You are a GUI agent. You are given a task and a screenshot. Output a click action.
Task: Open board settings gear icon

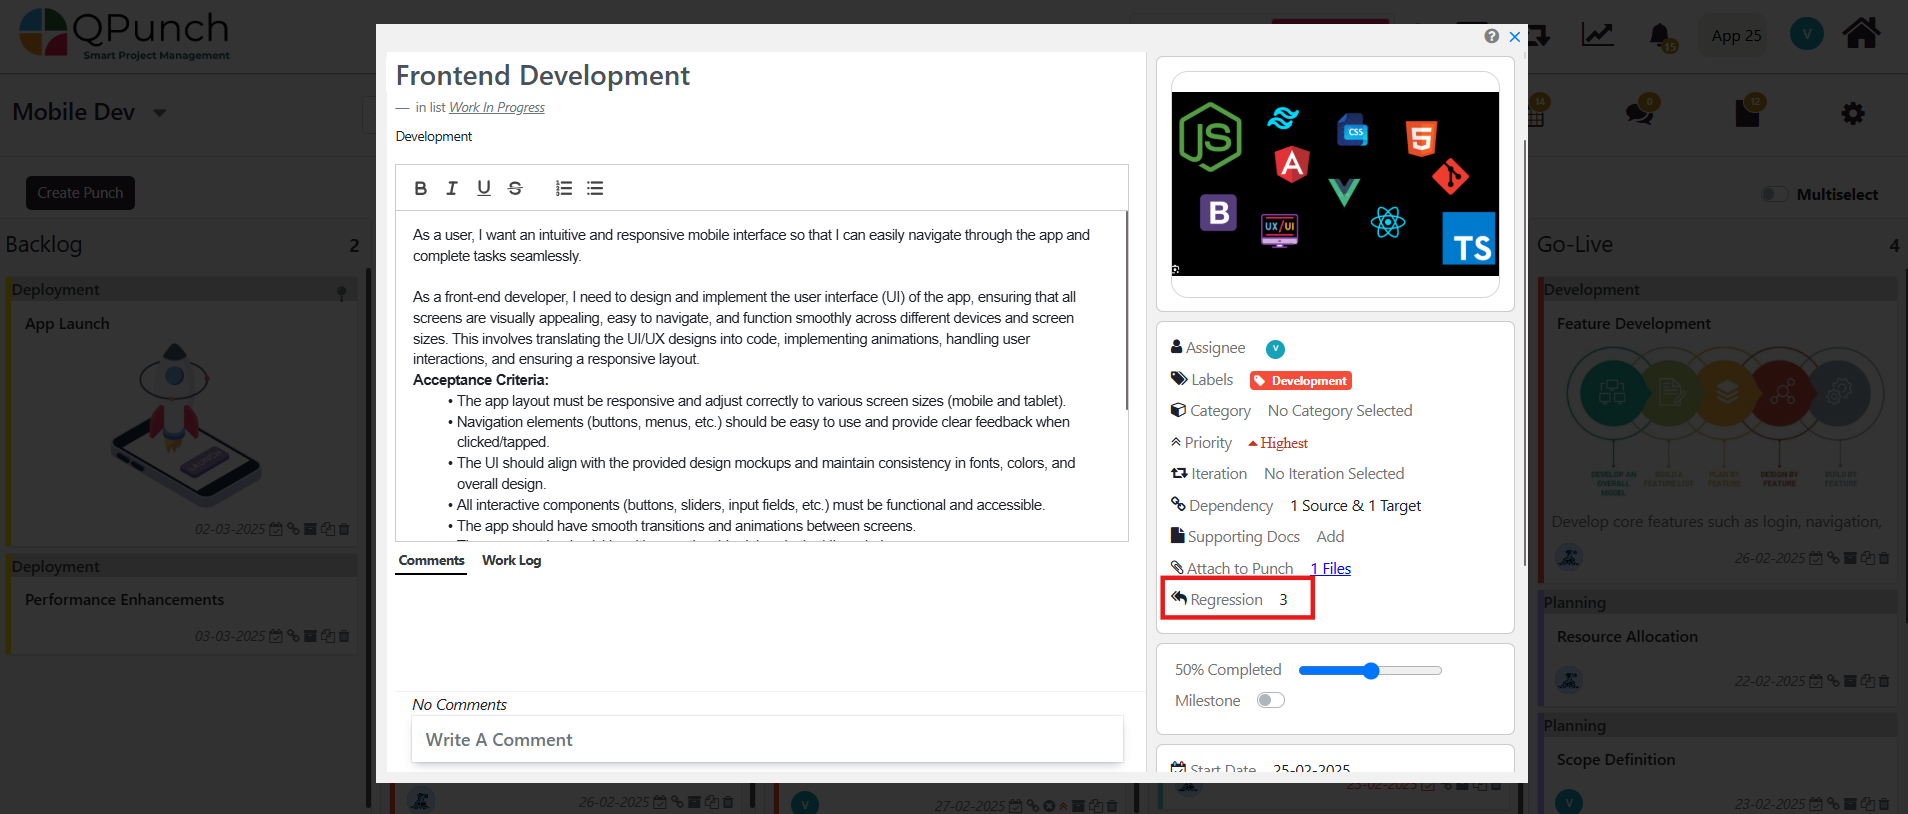point(1853,113)
